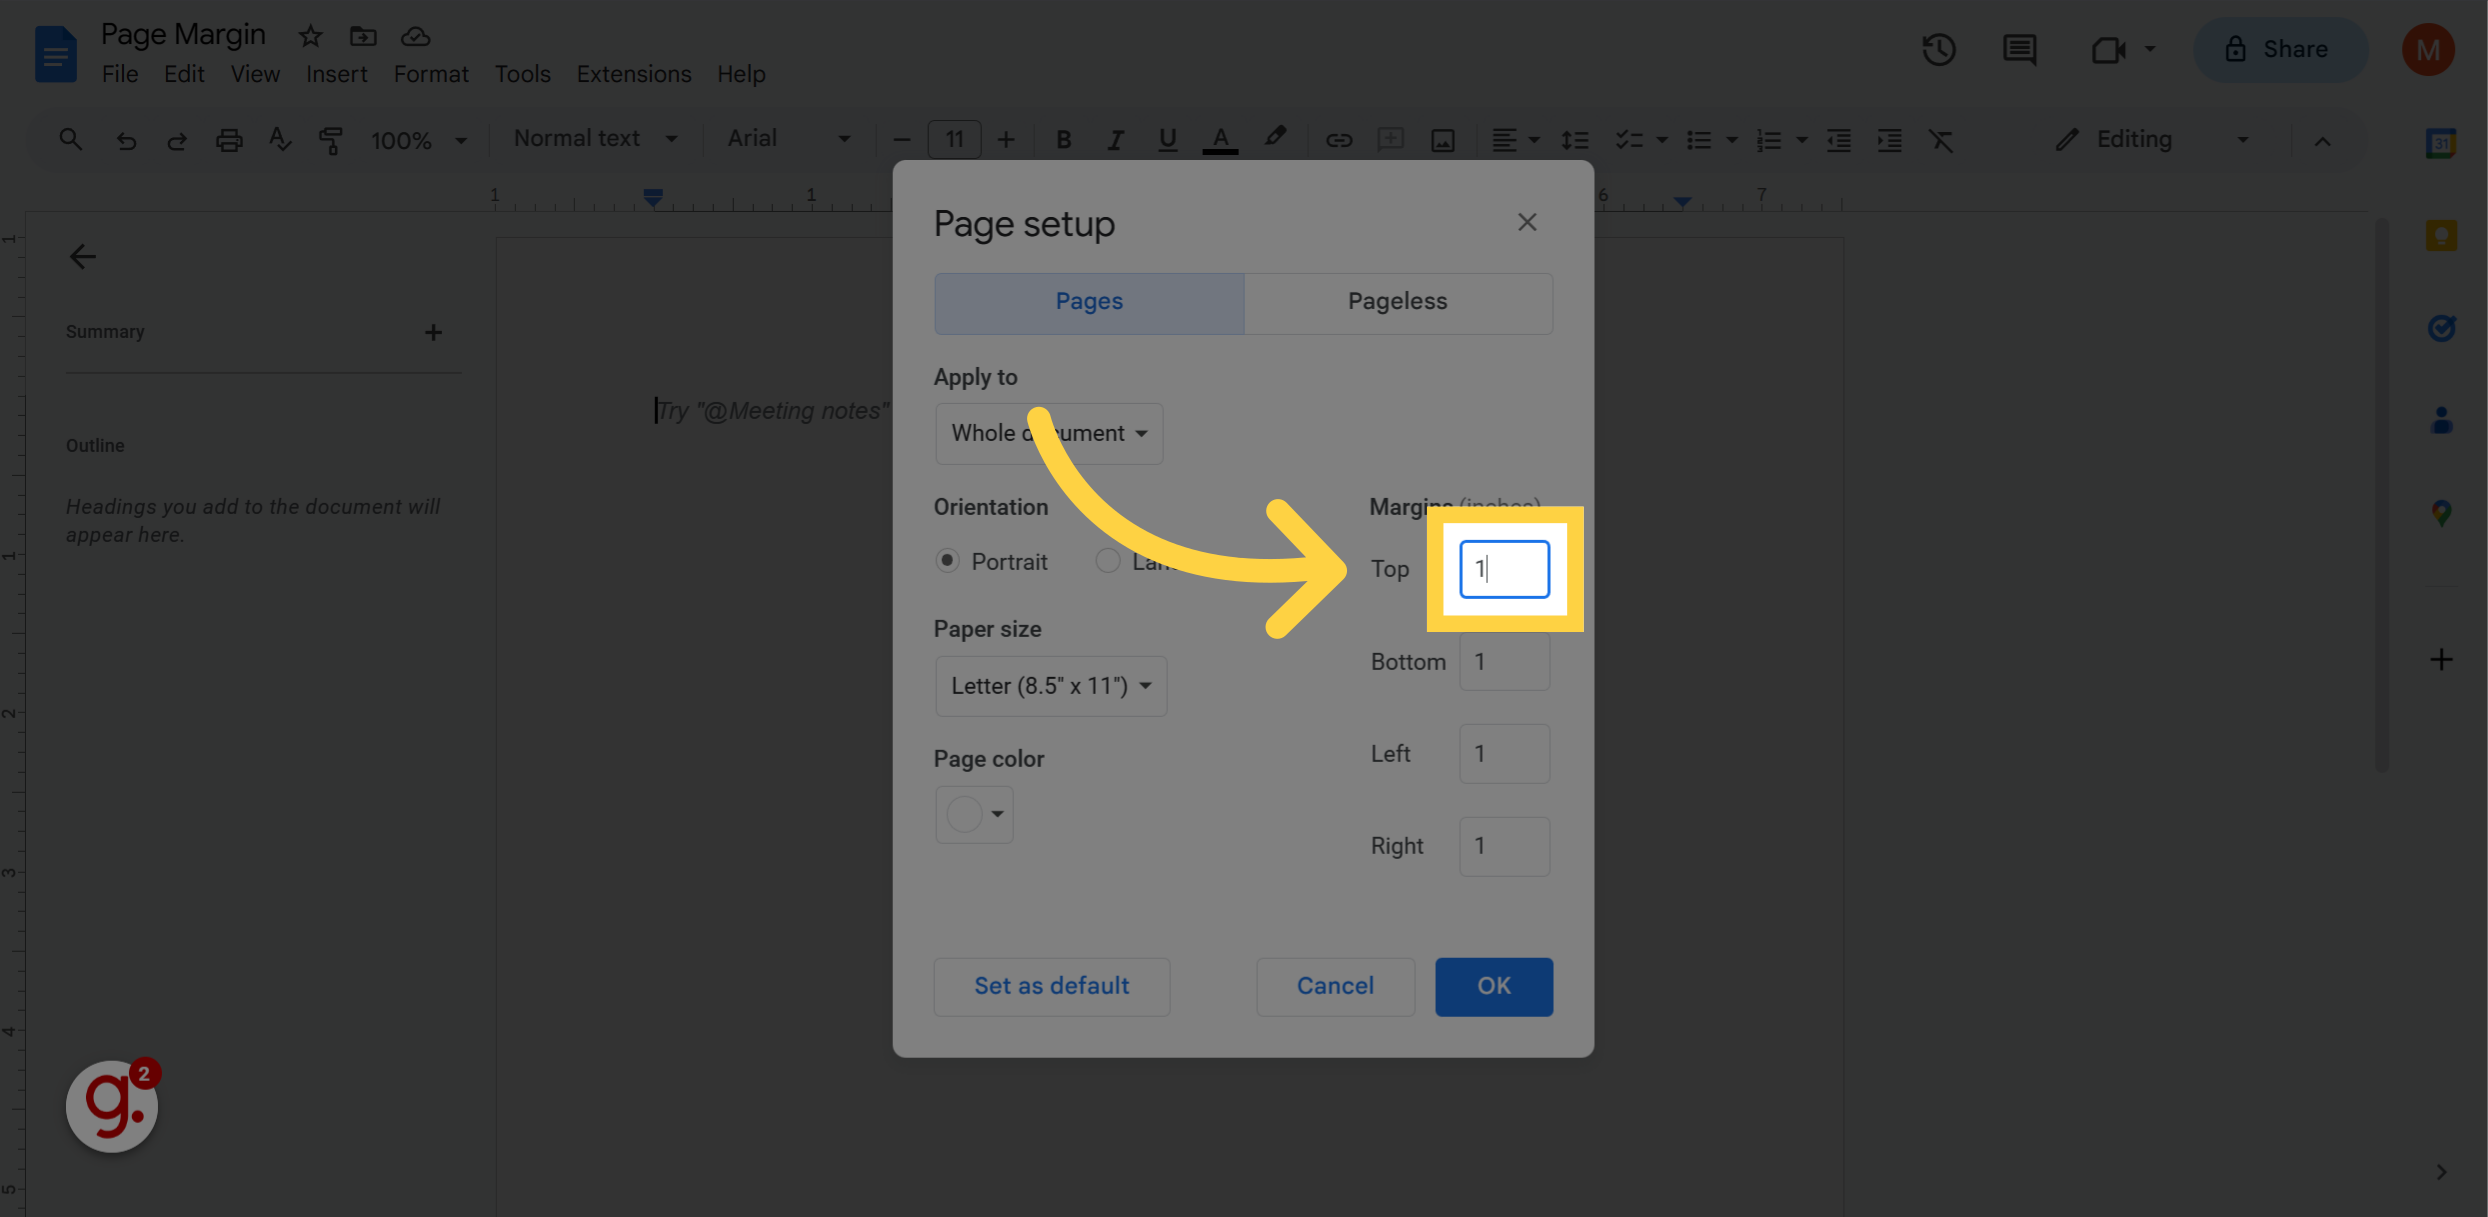The height and width of the screenshot is (1217, 2488).
Task: Select the Landscape orientation radio button
Action: click(x=1107, y=561)
